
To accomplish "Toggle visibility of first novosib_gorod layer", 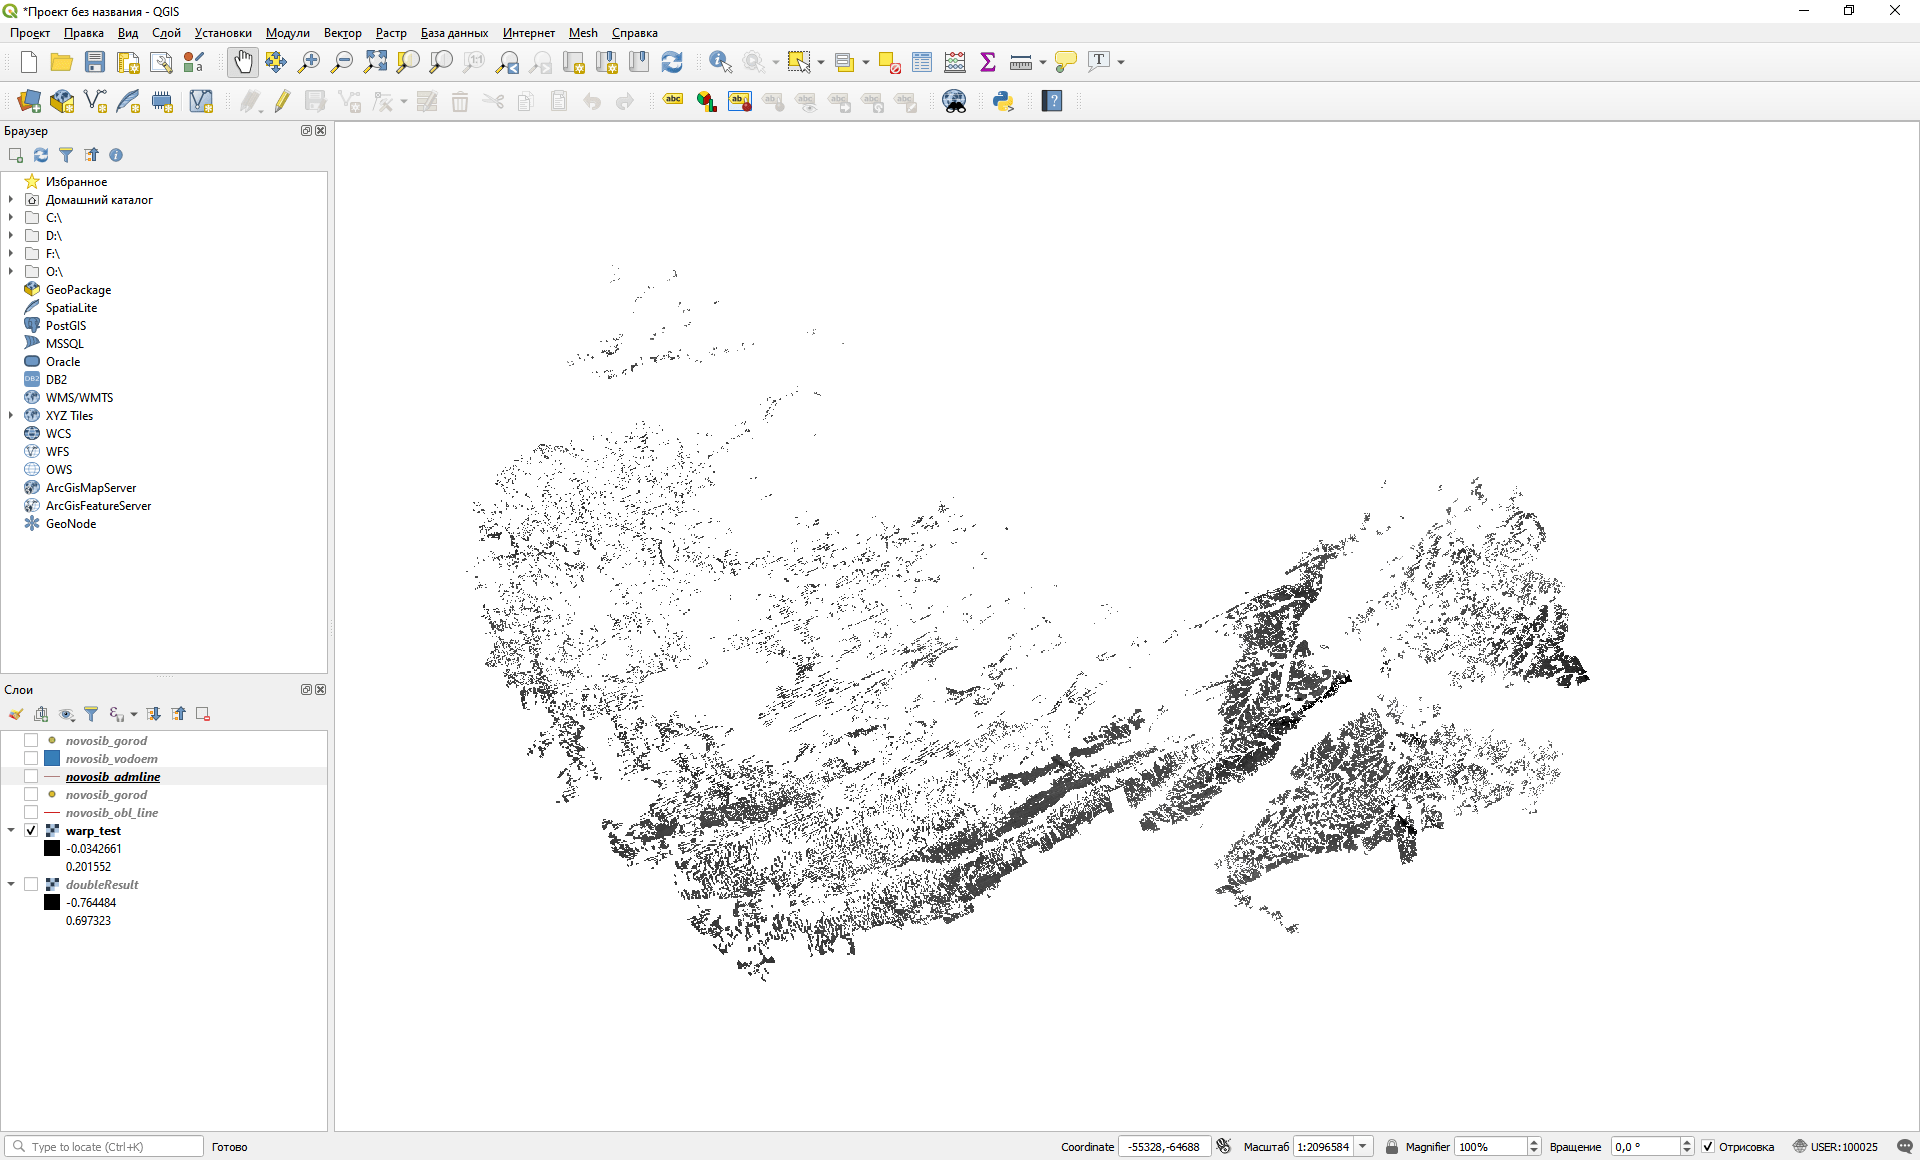I will (x=31, y=741).
